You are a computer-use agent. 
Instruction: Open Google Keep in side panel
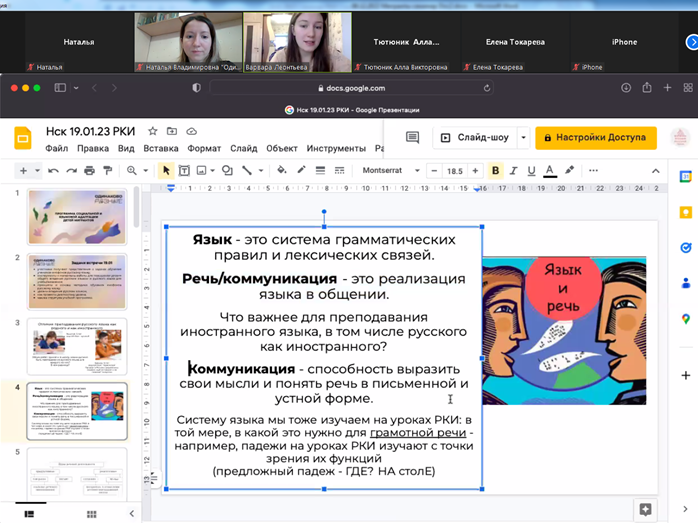[x=686, y=212]
